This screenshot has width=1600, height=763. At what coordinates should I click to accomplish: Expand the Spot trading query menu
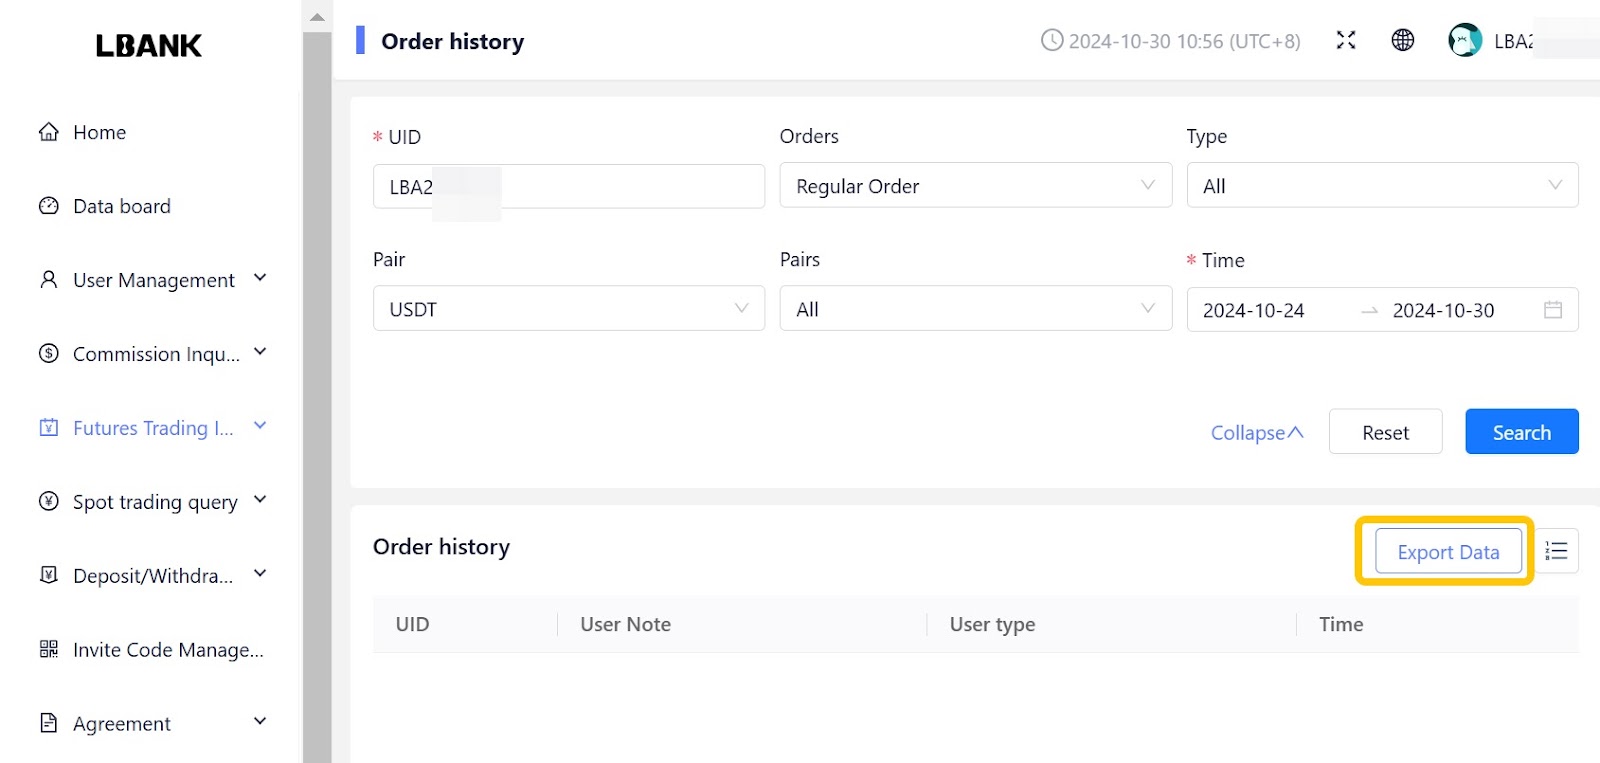155,502
